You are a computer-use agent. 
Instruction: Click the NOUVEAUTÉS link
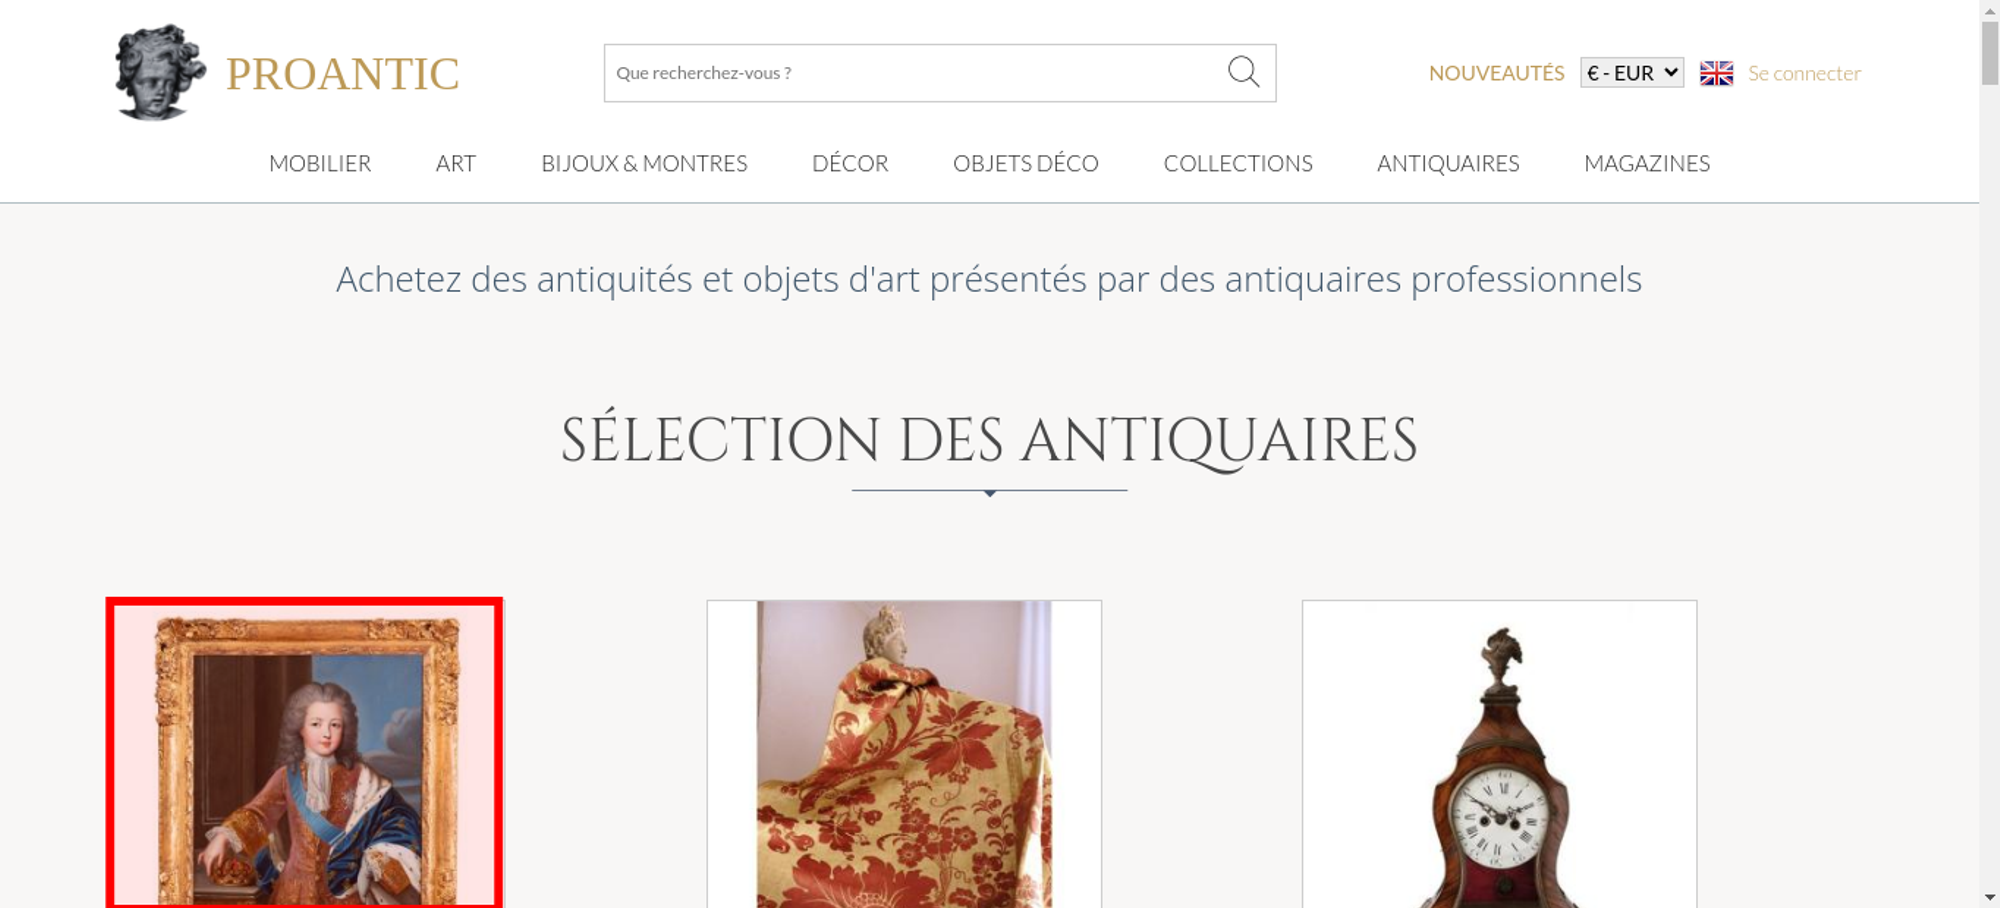[x=1496, y=73]
